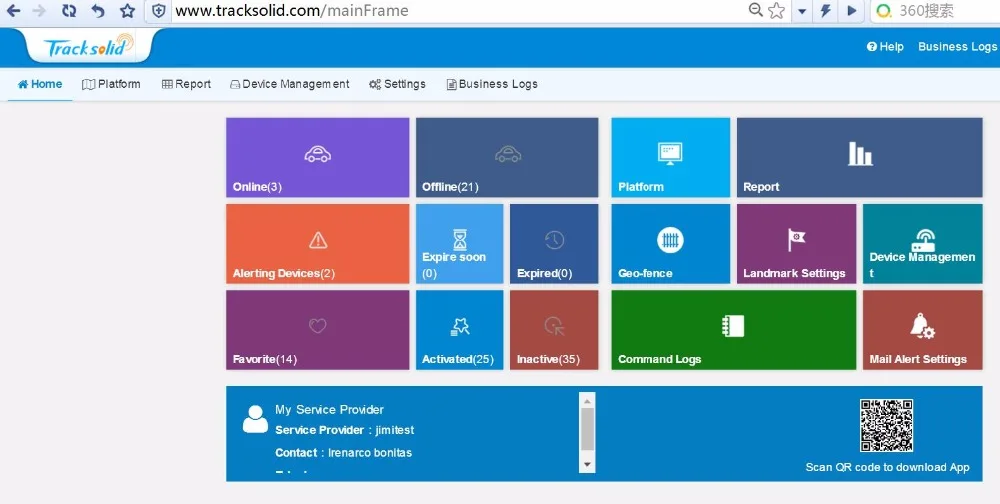This screenshot has width=1000, height=504.
Task: Click the Scan QR code to download App text
Action: 887,468
